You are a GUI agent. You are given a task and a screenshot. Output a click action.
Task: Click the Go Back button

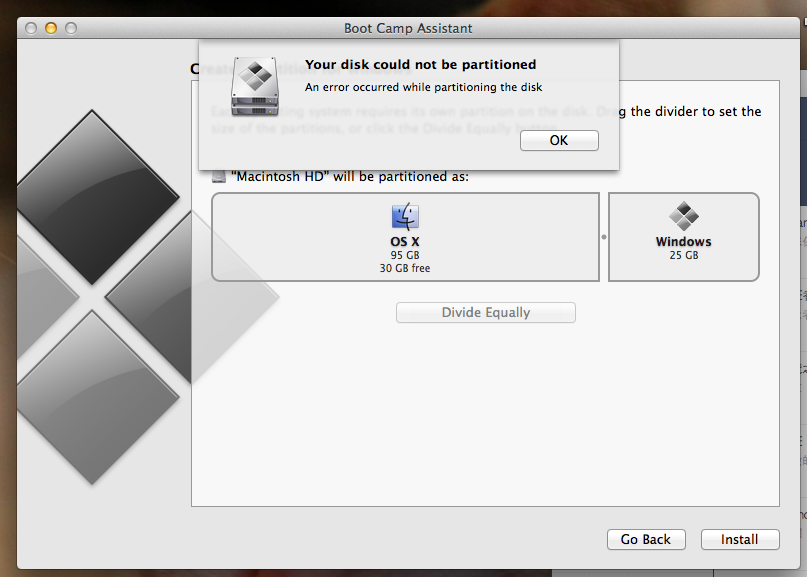(x=646, y=539)
